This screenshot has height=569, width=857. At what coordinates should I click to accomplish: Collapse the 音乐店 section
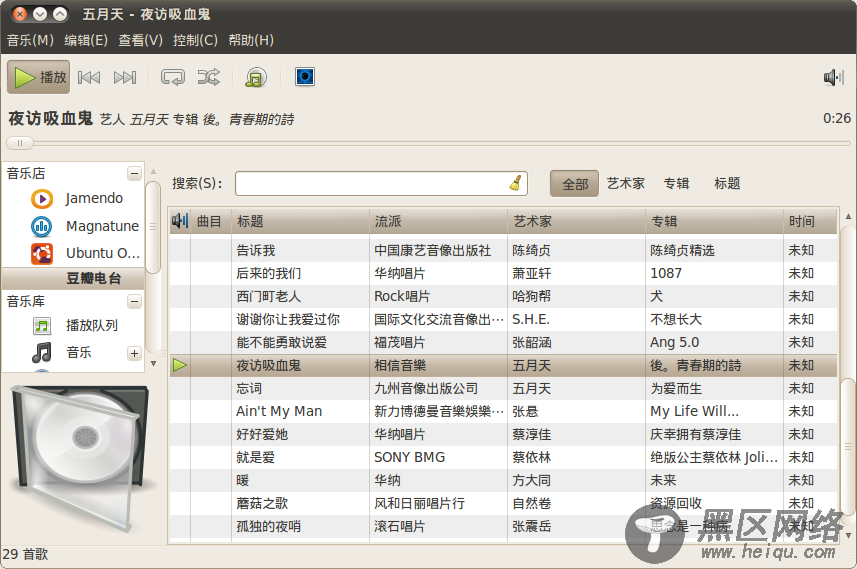click(x=134, y=174)
